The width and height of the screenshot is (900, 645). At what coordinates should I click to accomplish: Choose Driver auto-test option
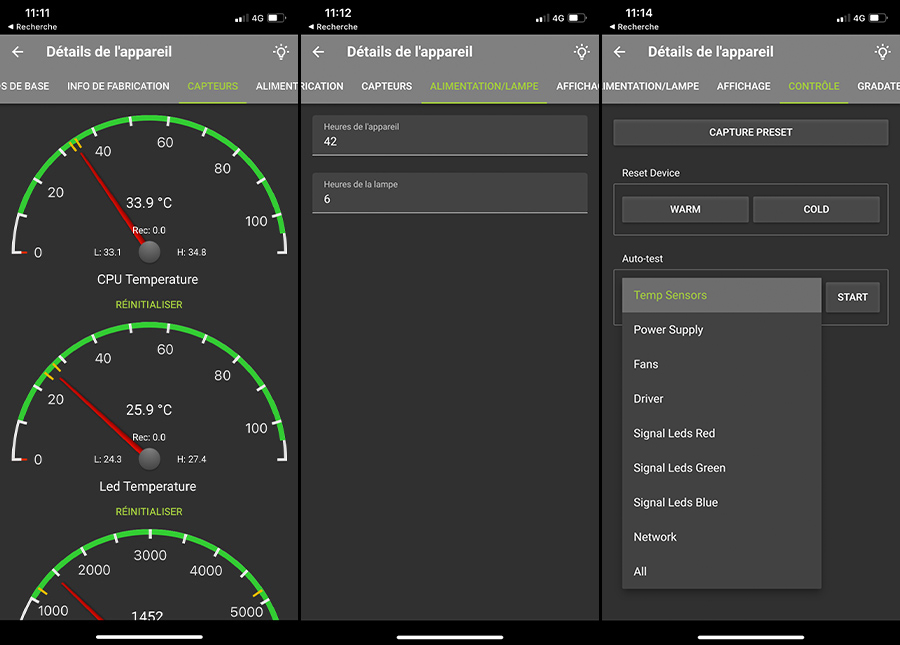coord(721,399)
